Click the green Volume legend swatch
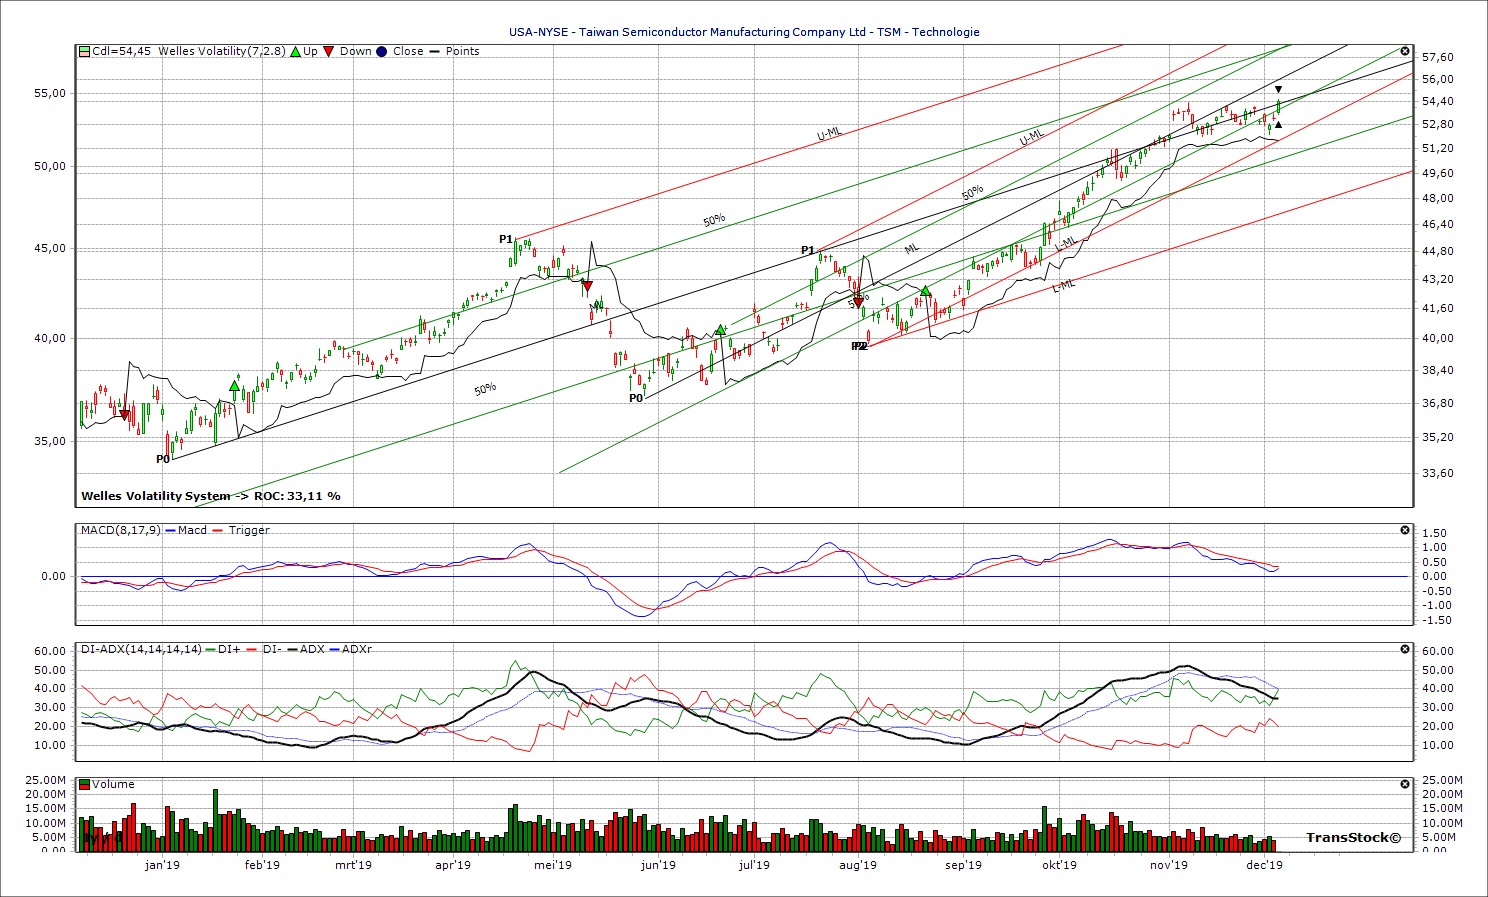1488x897 pixels. (x=85, y=784)
